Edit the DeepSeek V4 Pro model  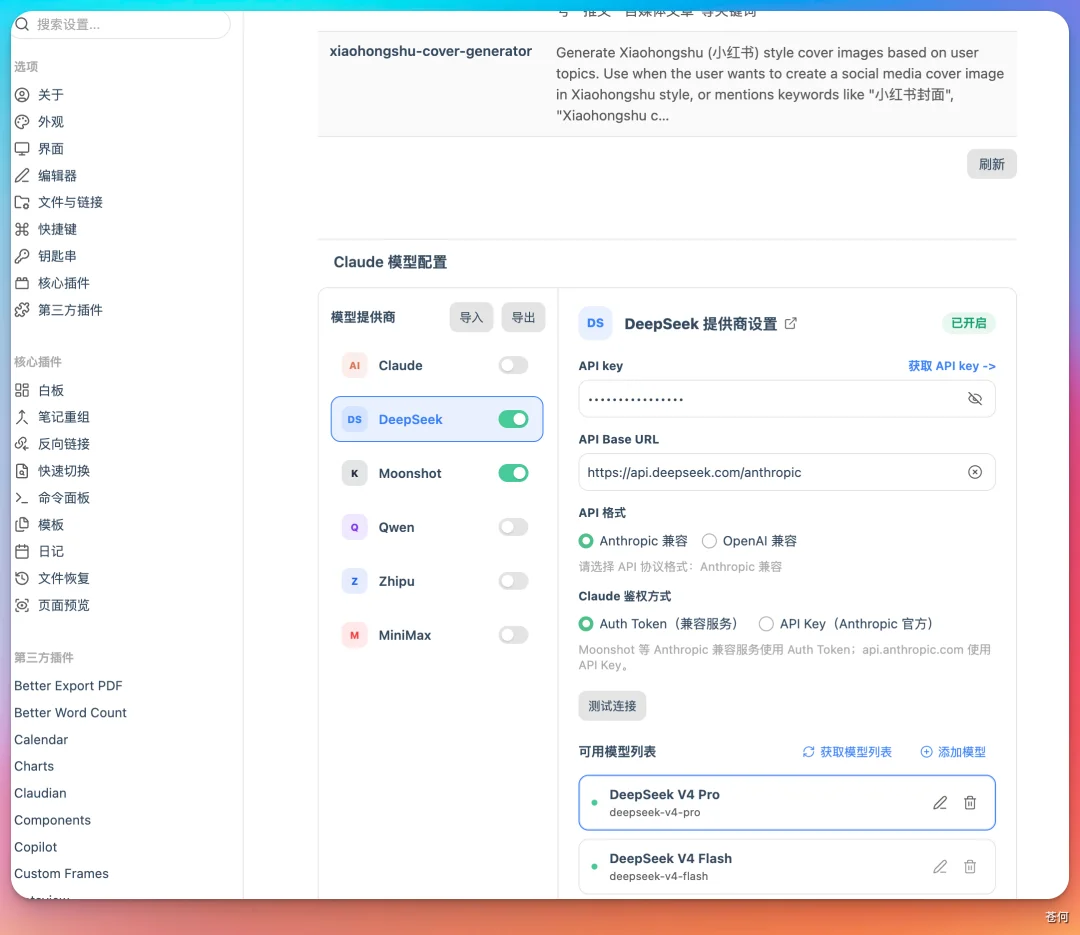939,803
